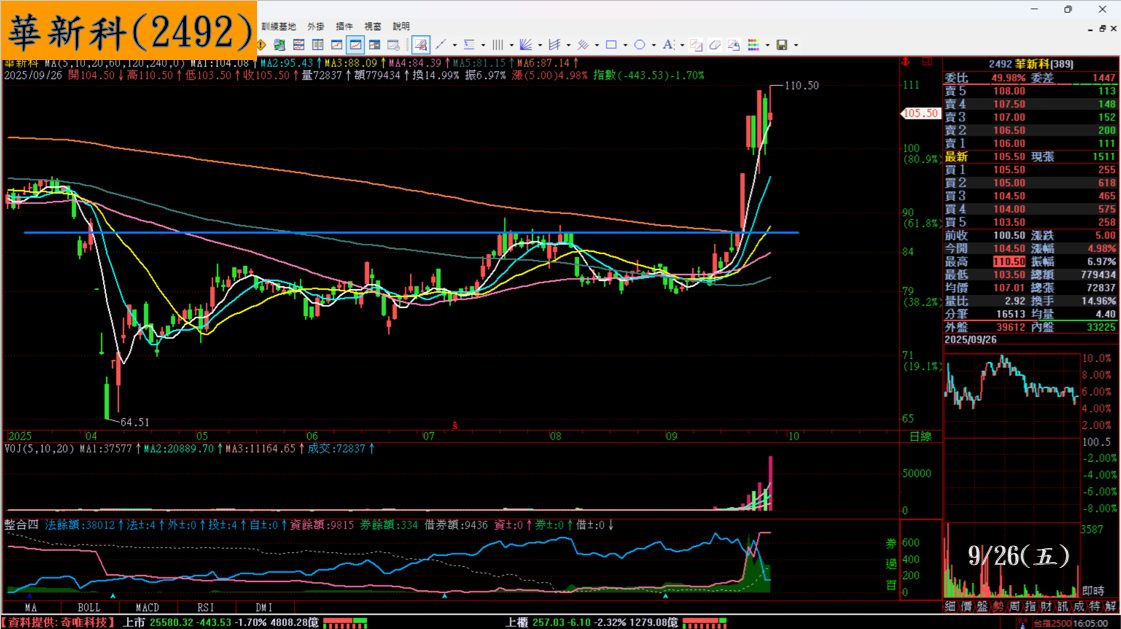Expand the line tool dropdown arrow
Viewport: 1121px width, 629px height.
455,45
